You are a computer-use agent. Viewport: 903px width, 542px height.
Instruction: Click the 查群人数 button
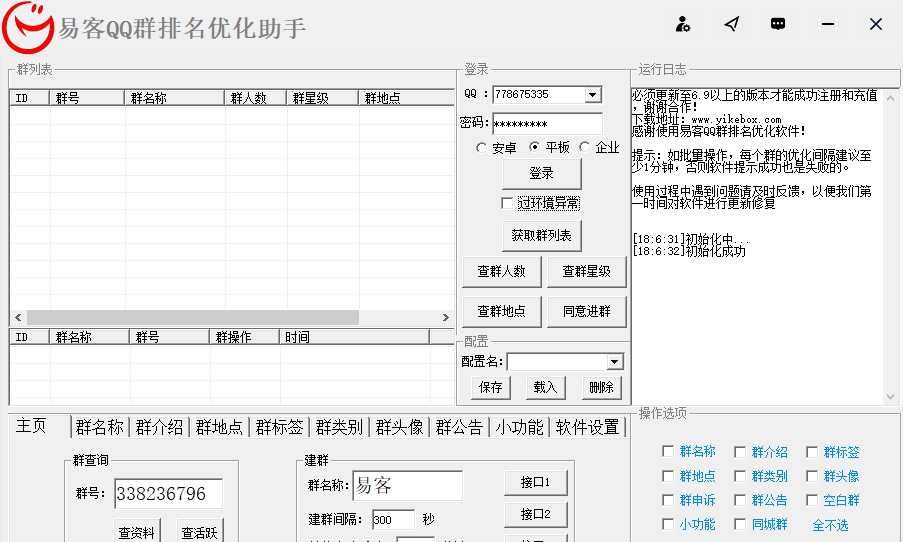click(x=502, y=272)
